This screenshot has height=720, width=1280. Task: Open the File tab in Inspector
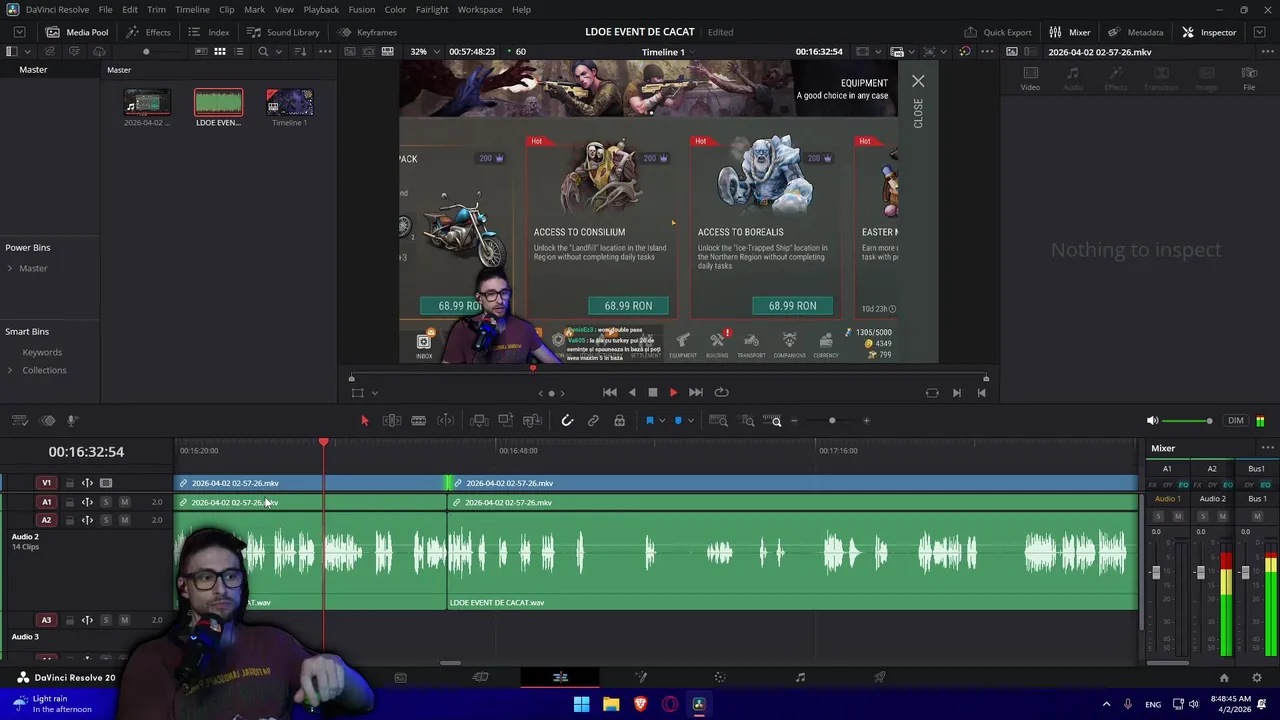point(1249,78)
